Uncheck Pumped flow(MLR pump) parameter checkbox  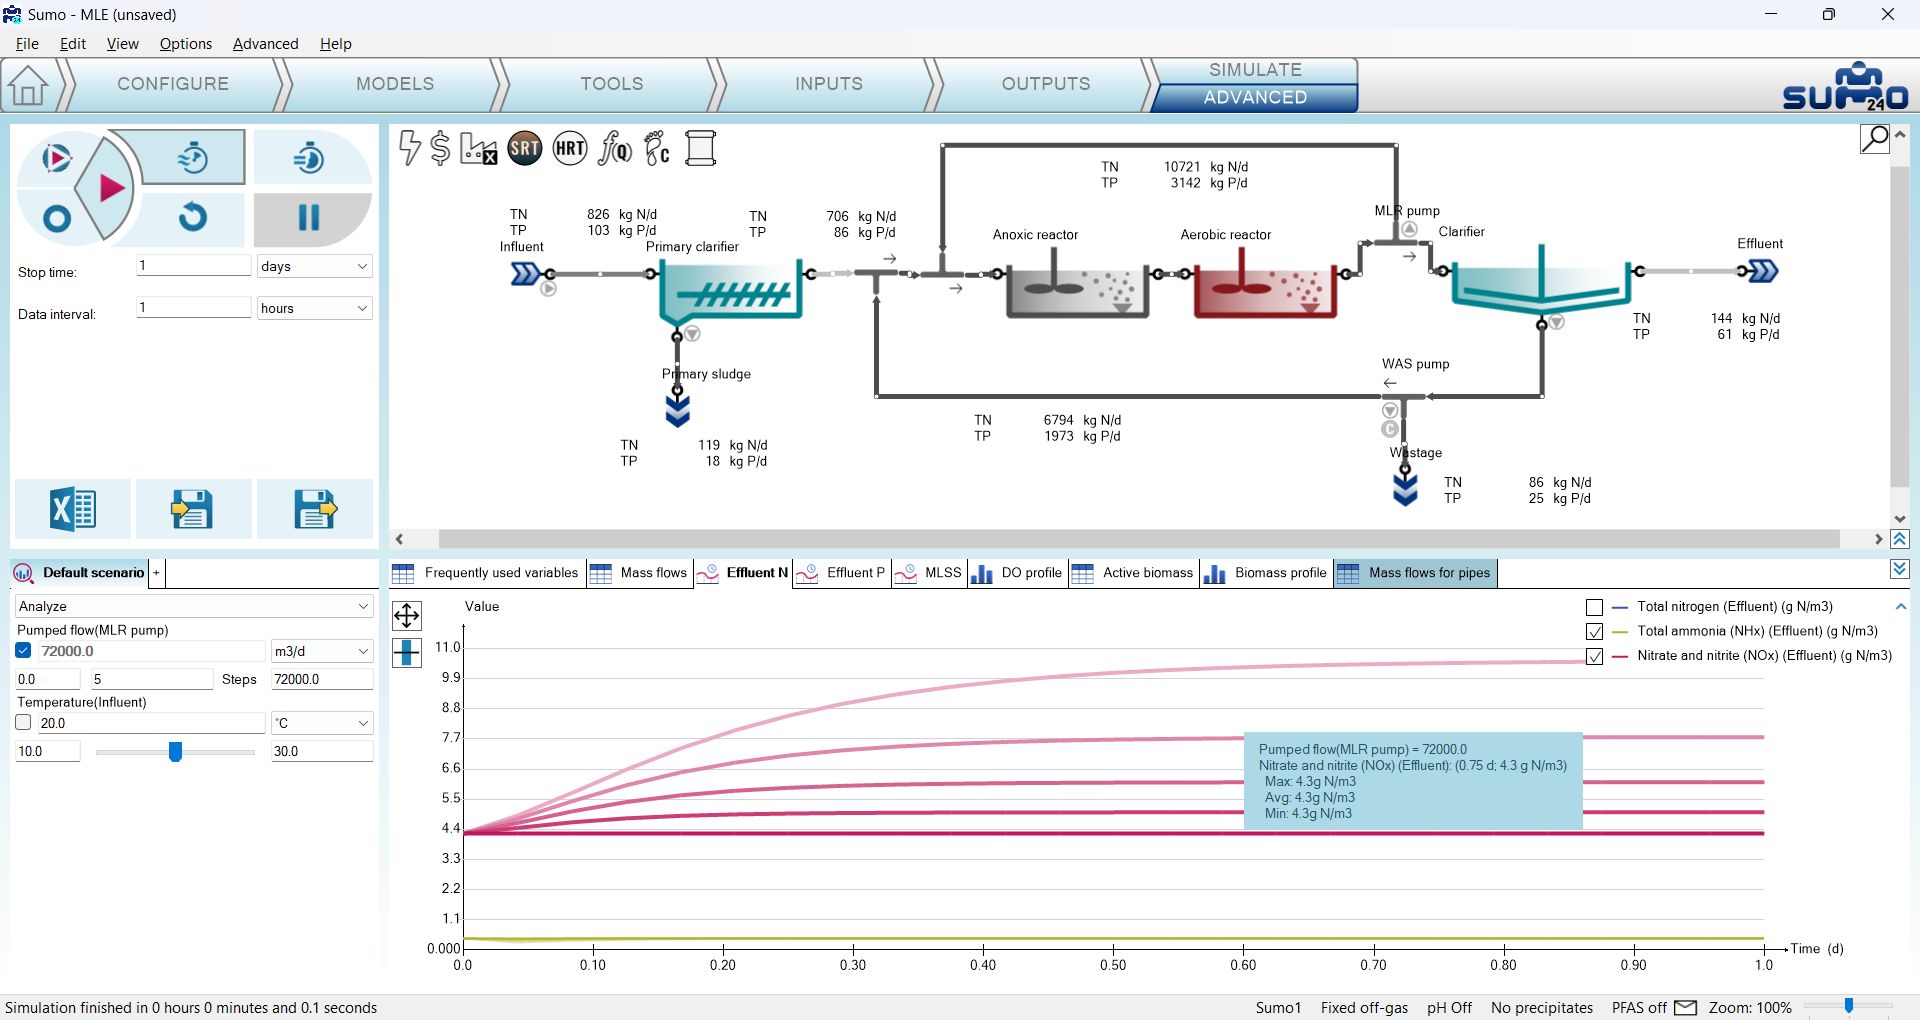(x=24, y=651)
